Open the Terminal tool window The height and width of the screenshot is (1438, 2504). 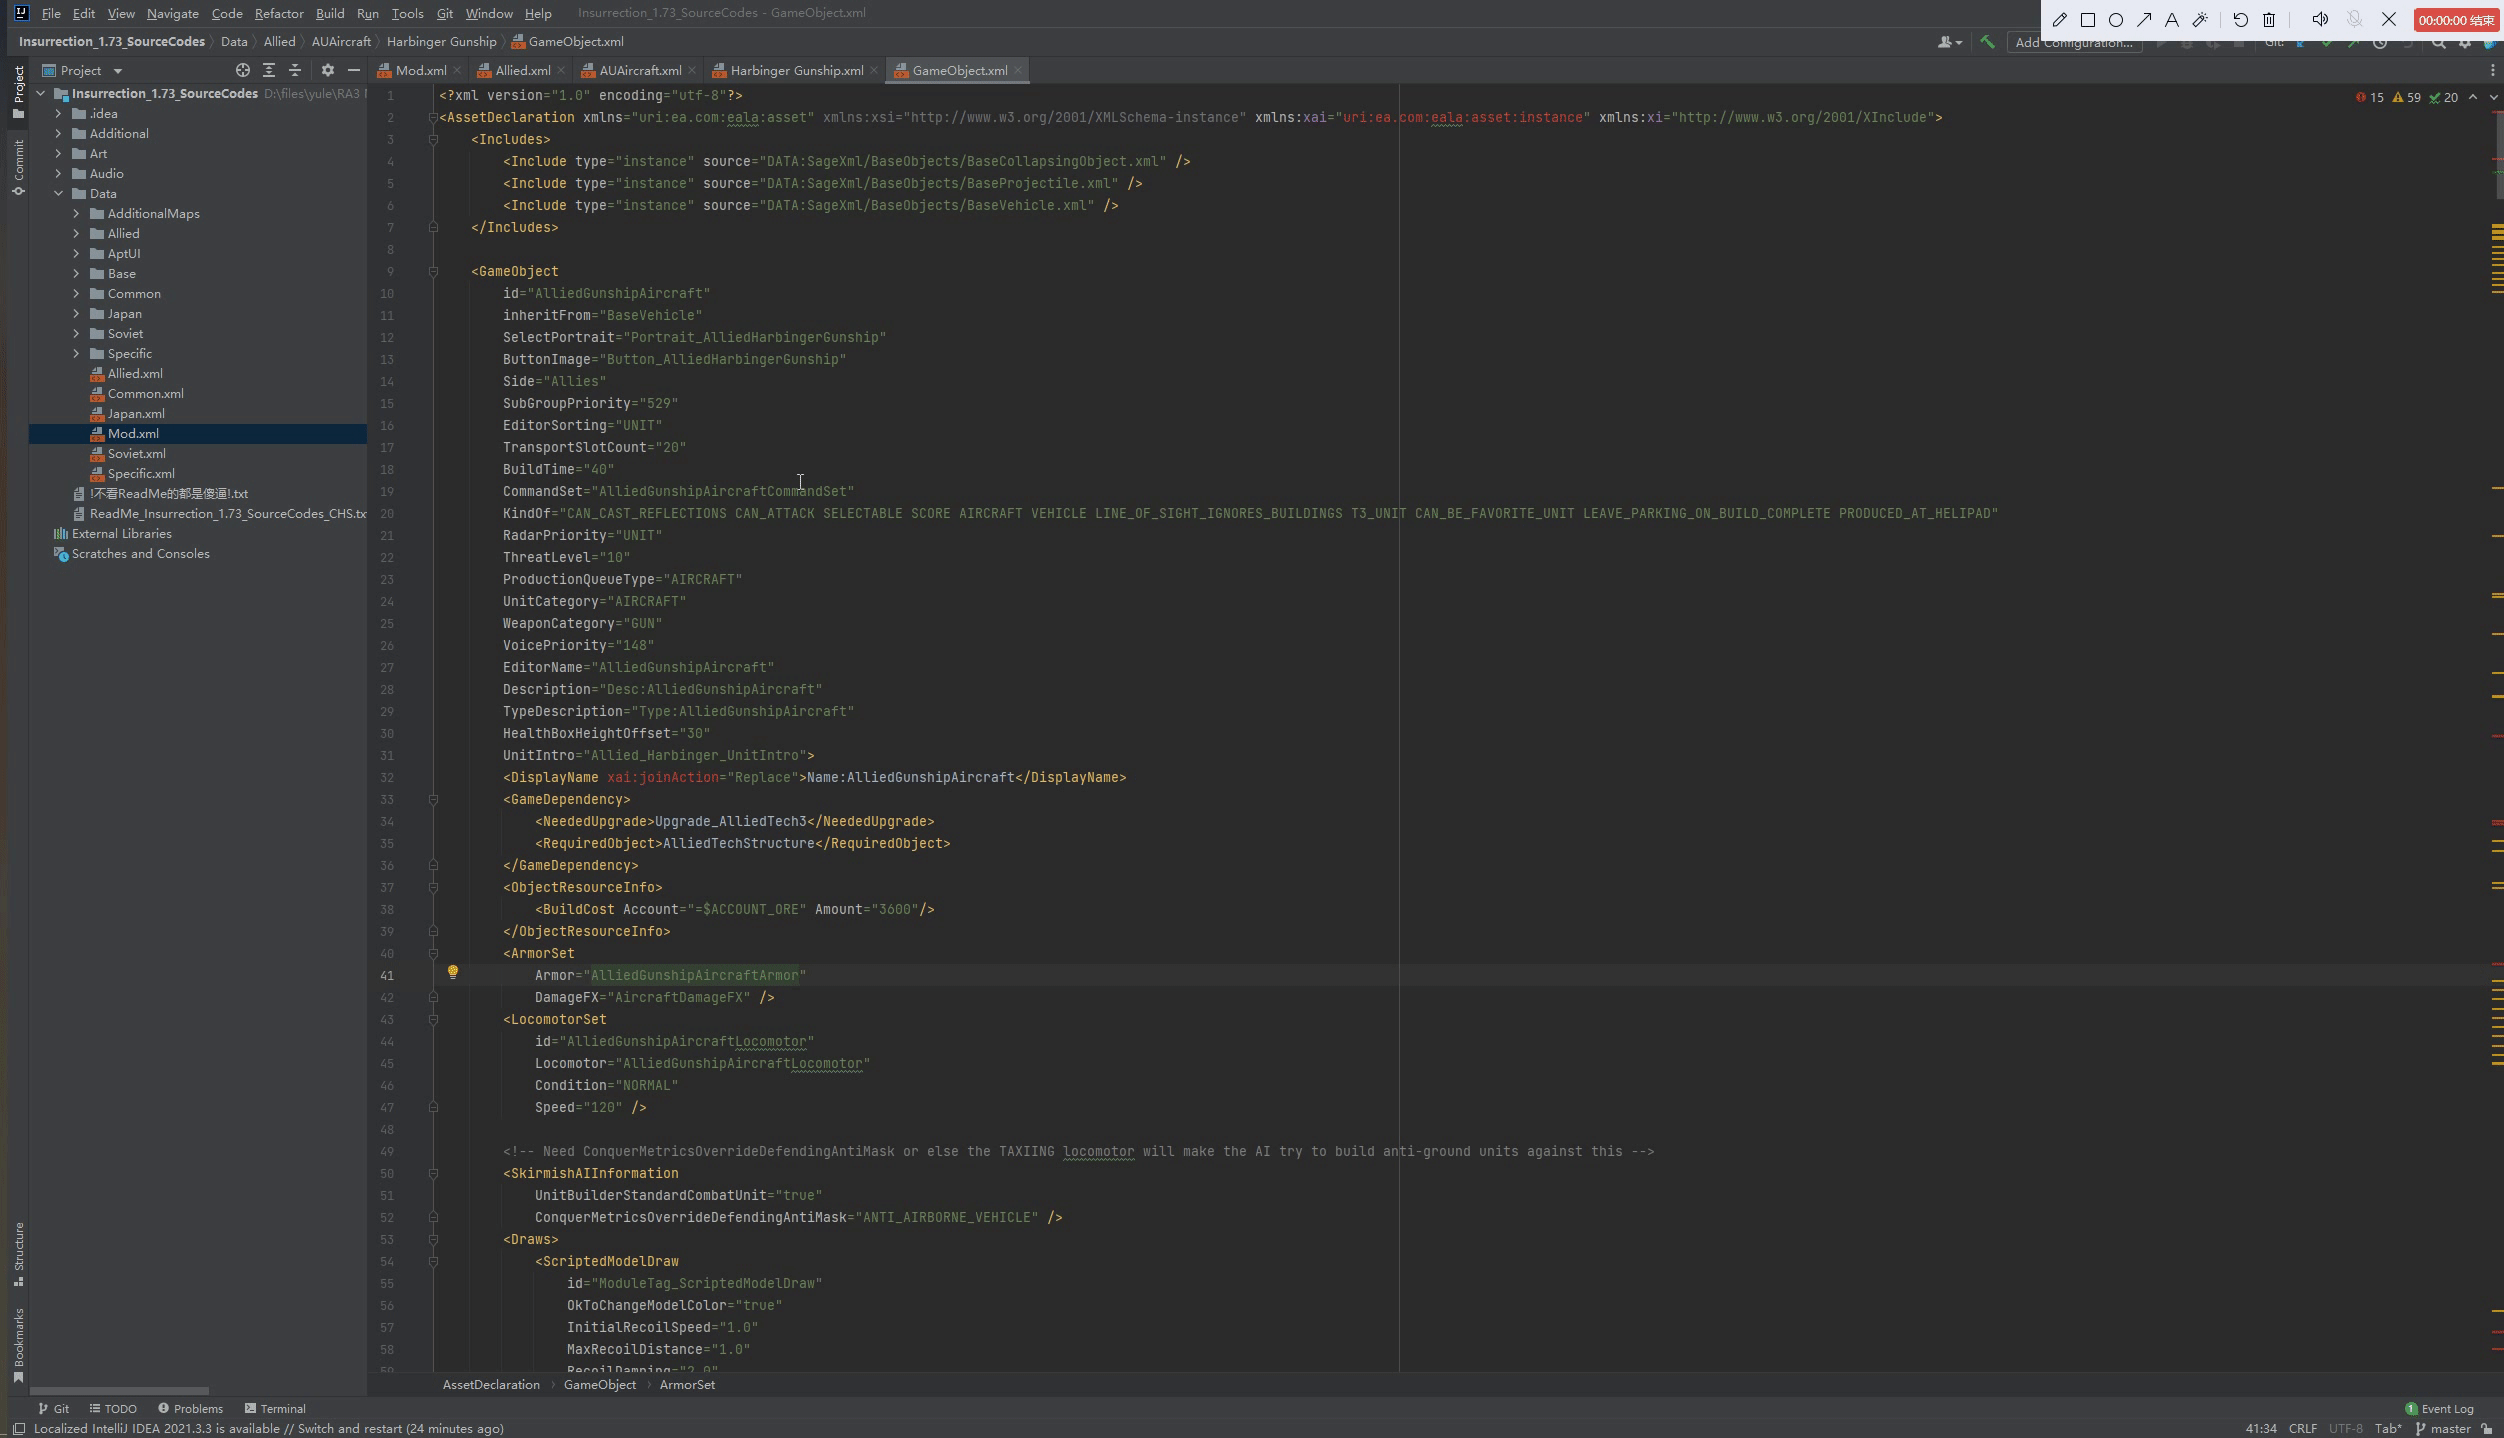[275, 1408]
